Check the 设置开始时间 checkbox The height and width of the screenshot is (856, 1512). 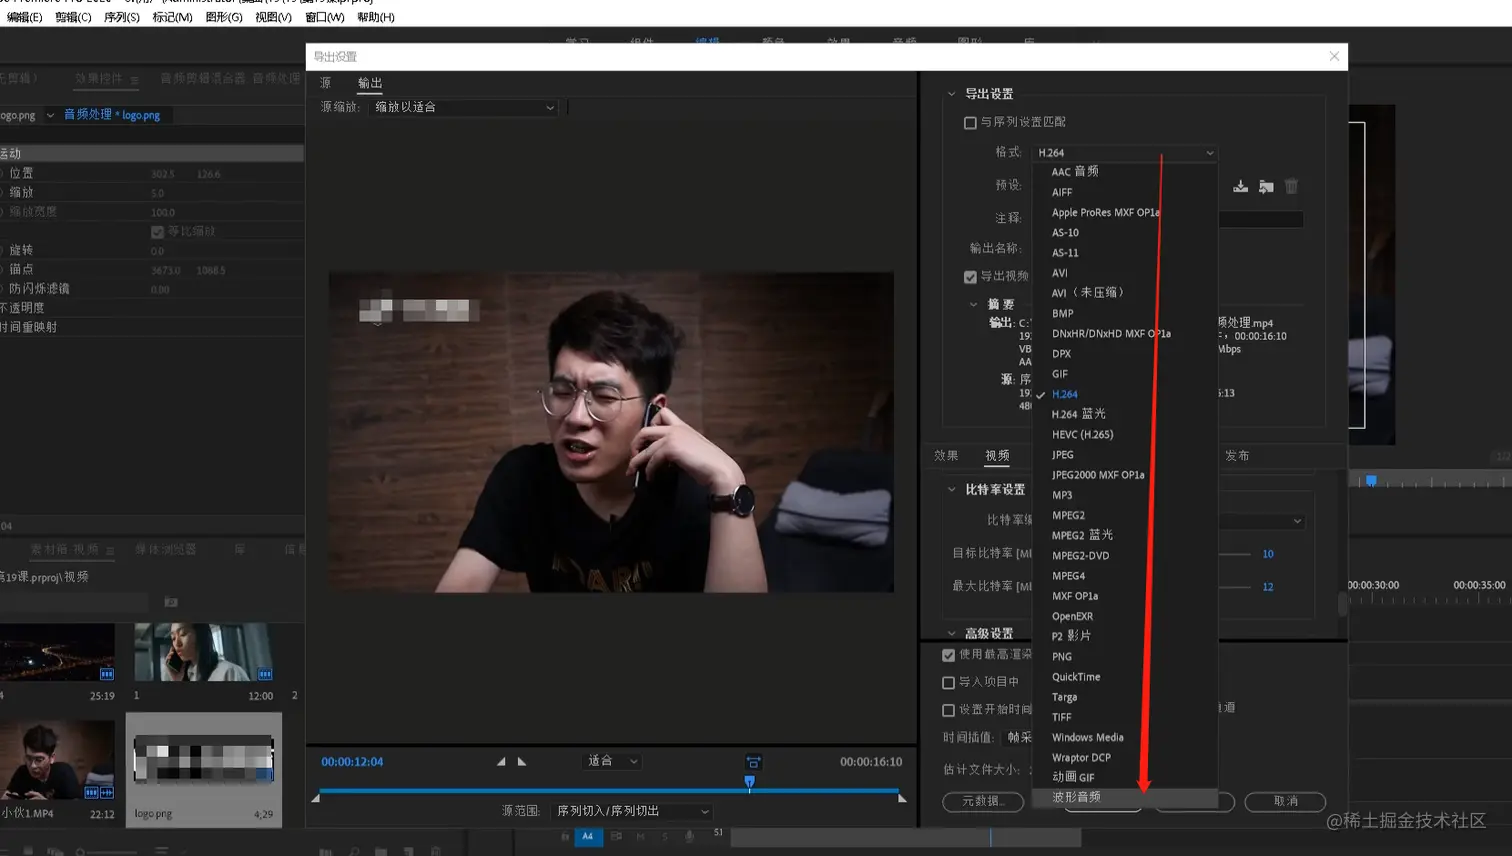click(948, 710)
